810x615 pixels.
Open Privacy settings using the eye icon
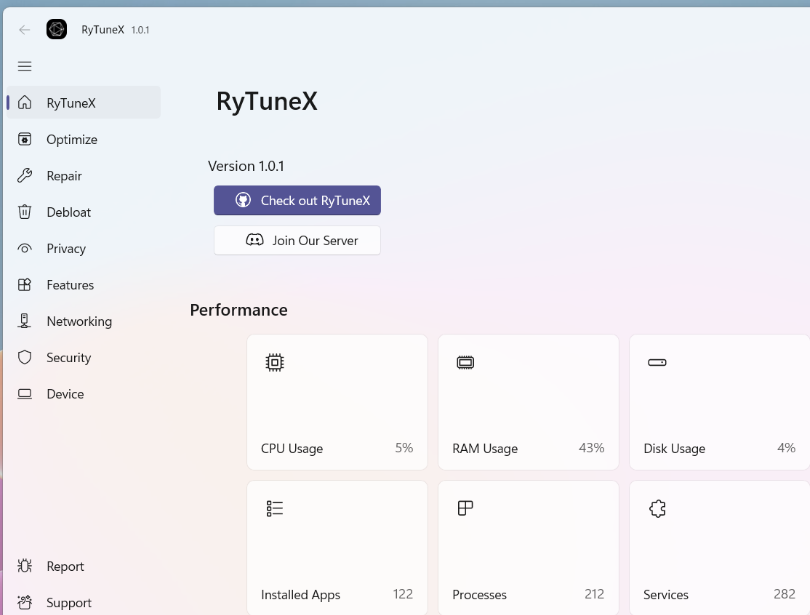[x=24, y=248]
